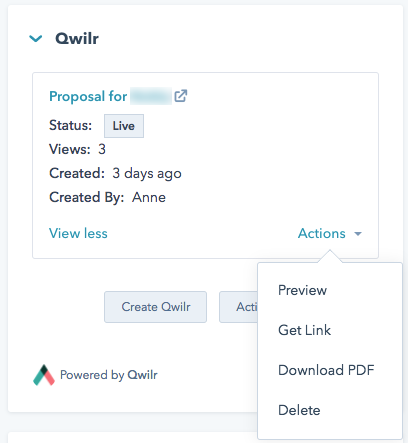Screen dimensions: 408x443
Task: Click the blurred proposal recipient name
Action: click(x=151, y=96)
